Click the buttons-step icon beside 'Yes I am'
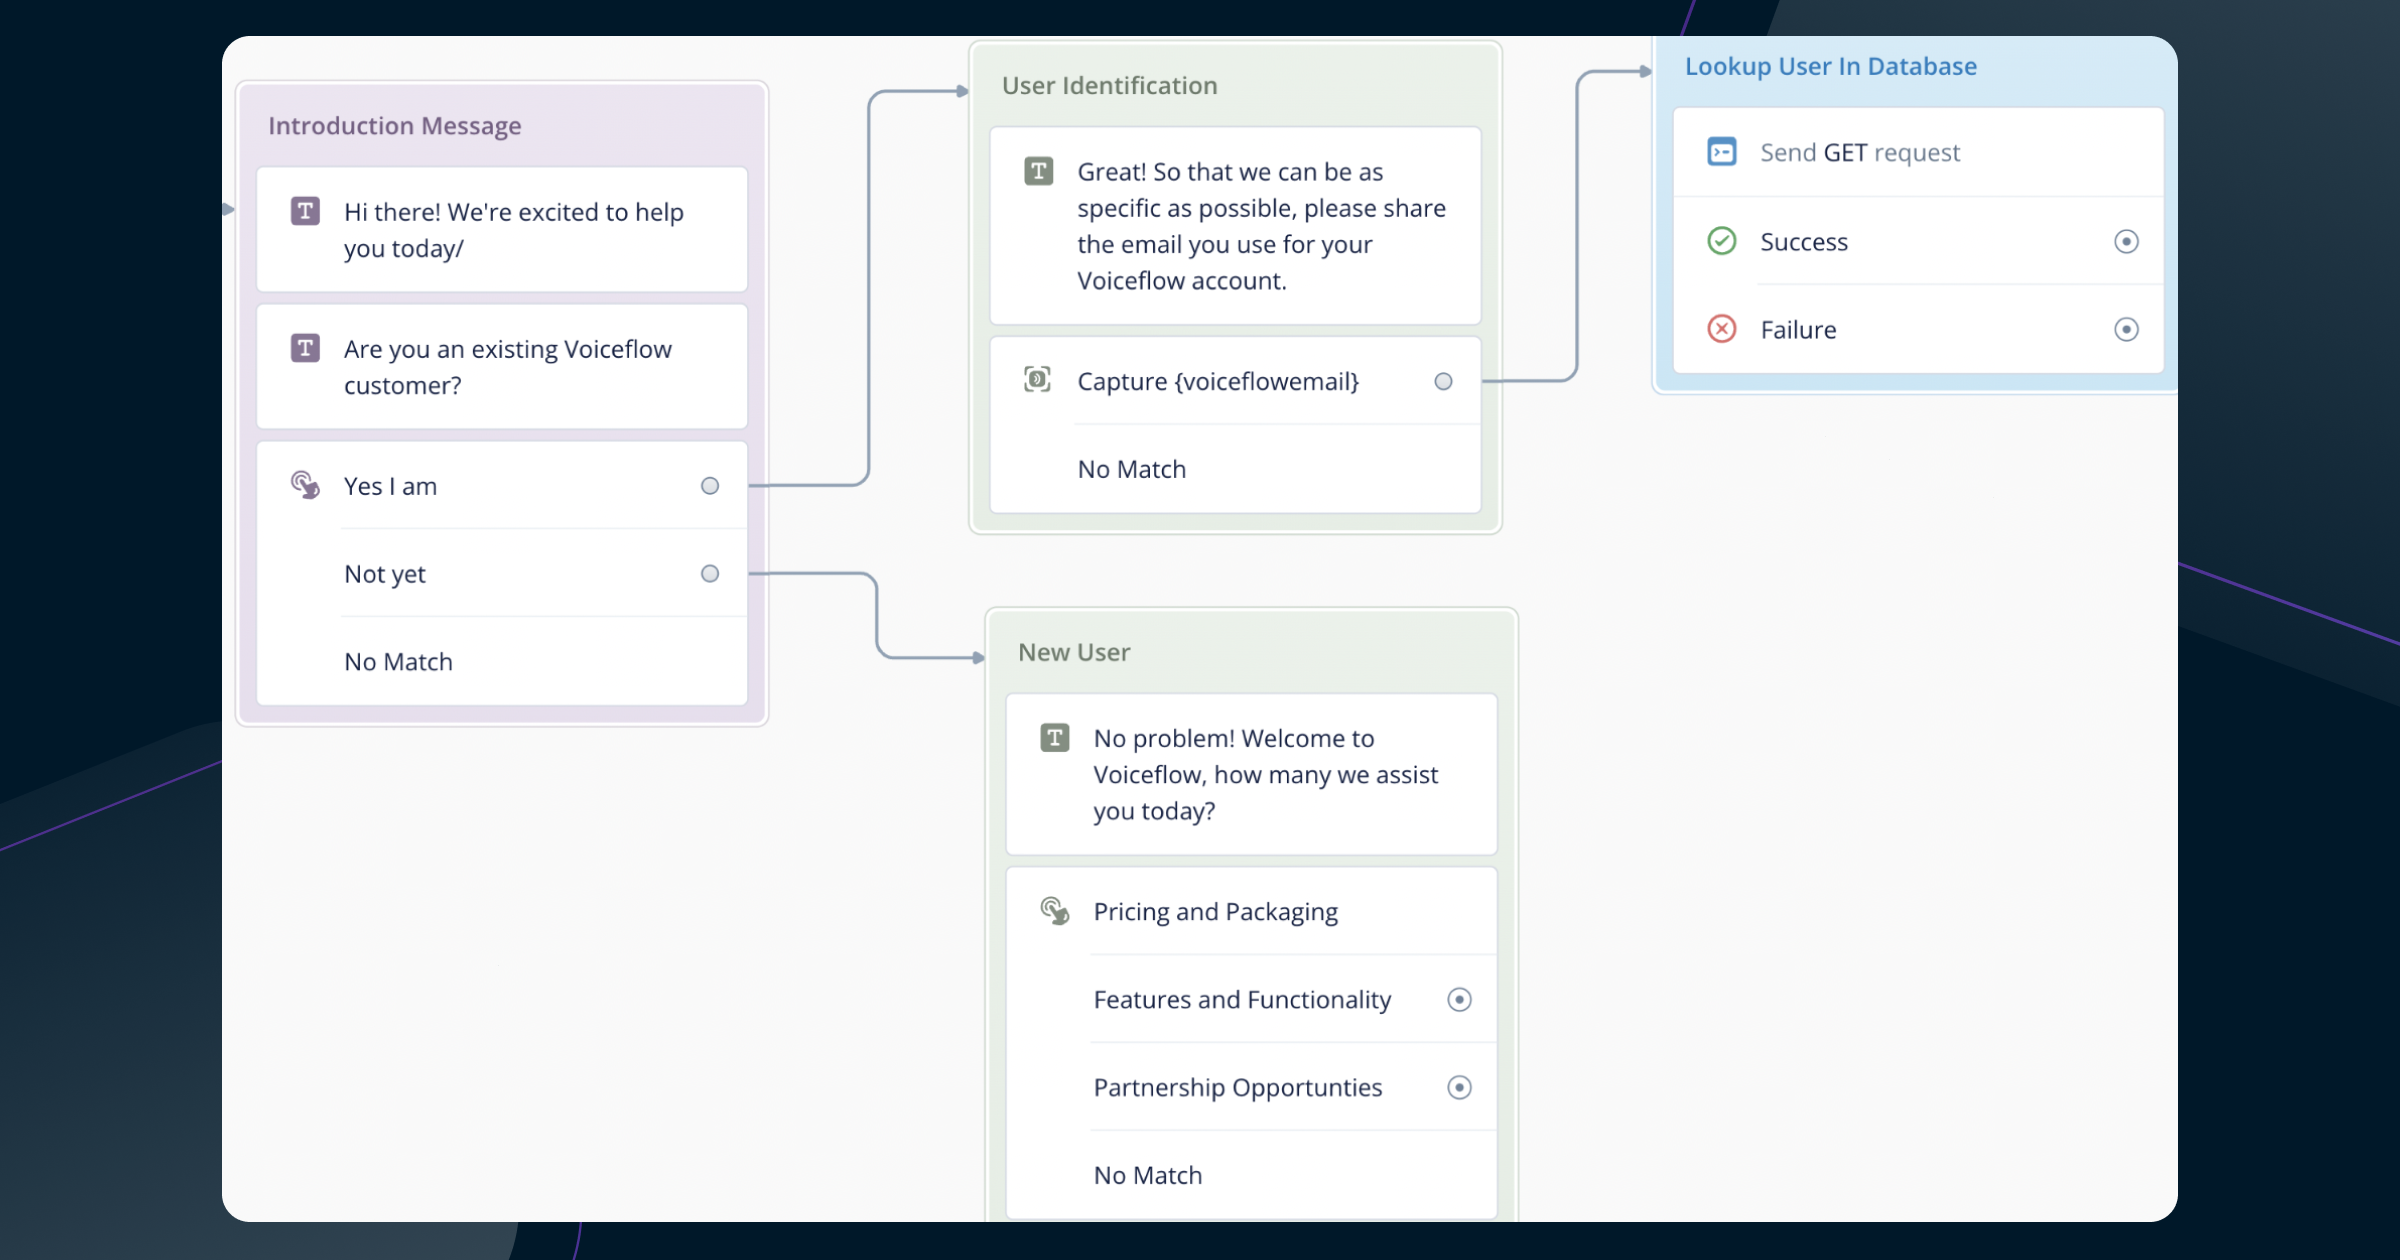Screen dimensions: 2400x1260 [x=305, y=485]
